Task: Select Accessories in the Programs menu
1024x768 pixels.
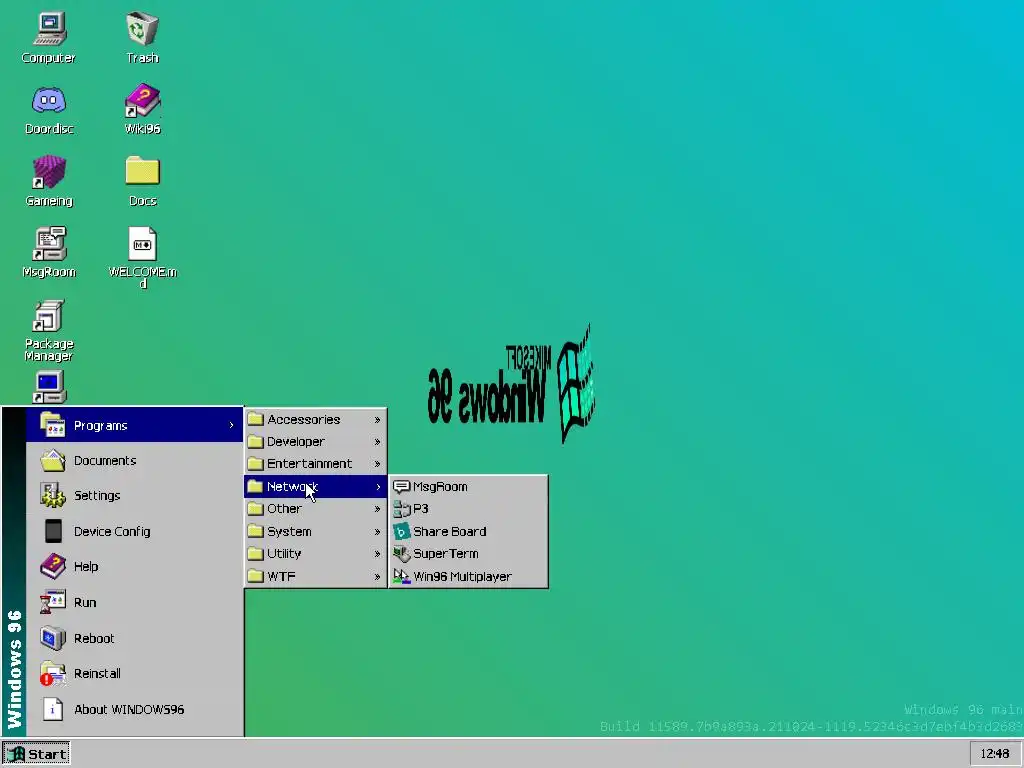Action: pos(315,420)
